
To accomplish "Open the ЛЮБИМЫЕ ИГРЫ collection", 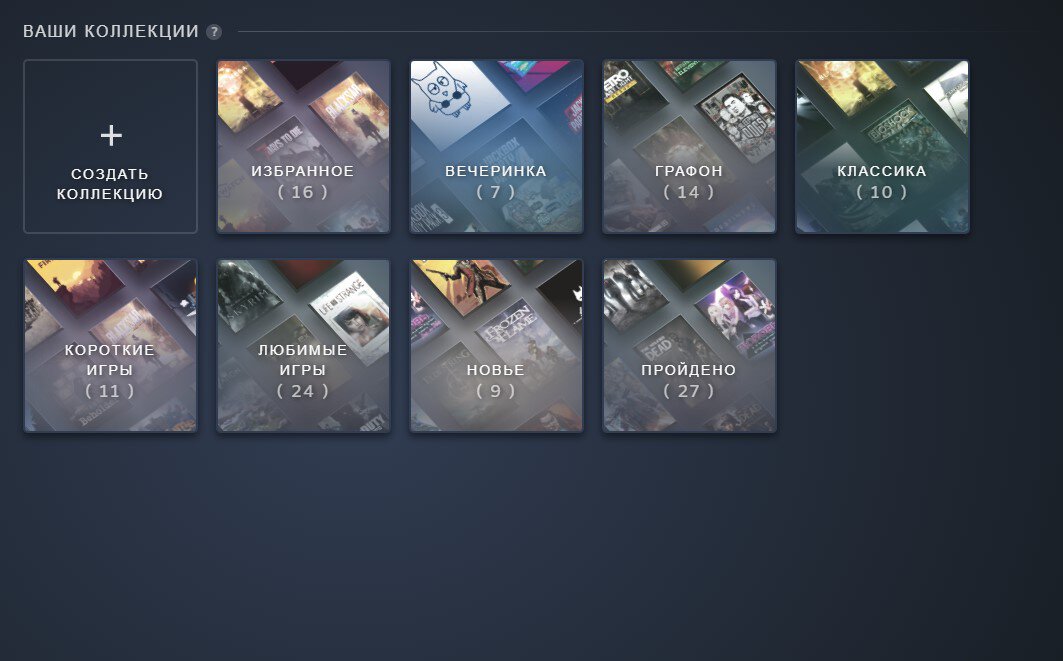I will click(x=303, y=345).
